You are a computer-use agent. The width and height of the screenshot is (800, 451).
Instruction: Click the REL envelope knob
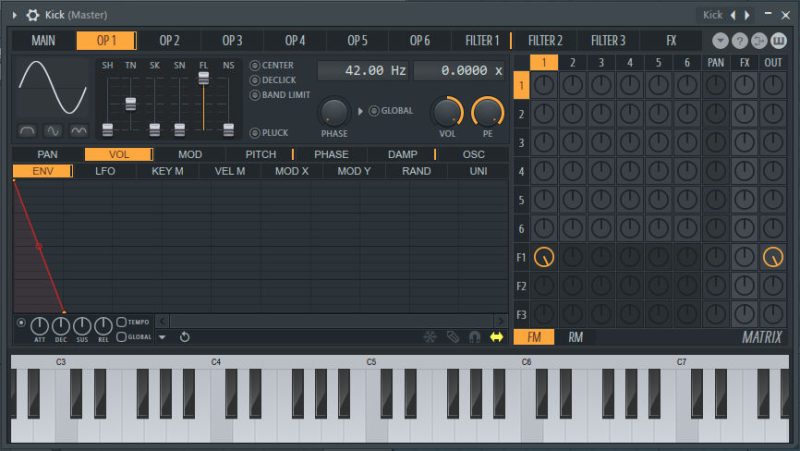click(103, 326)
